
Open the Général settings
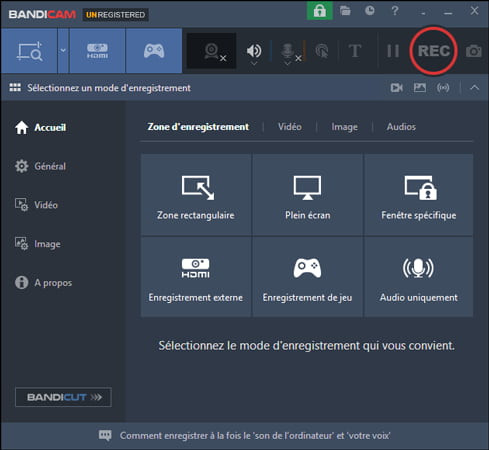tap(40, 166)
